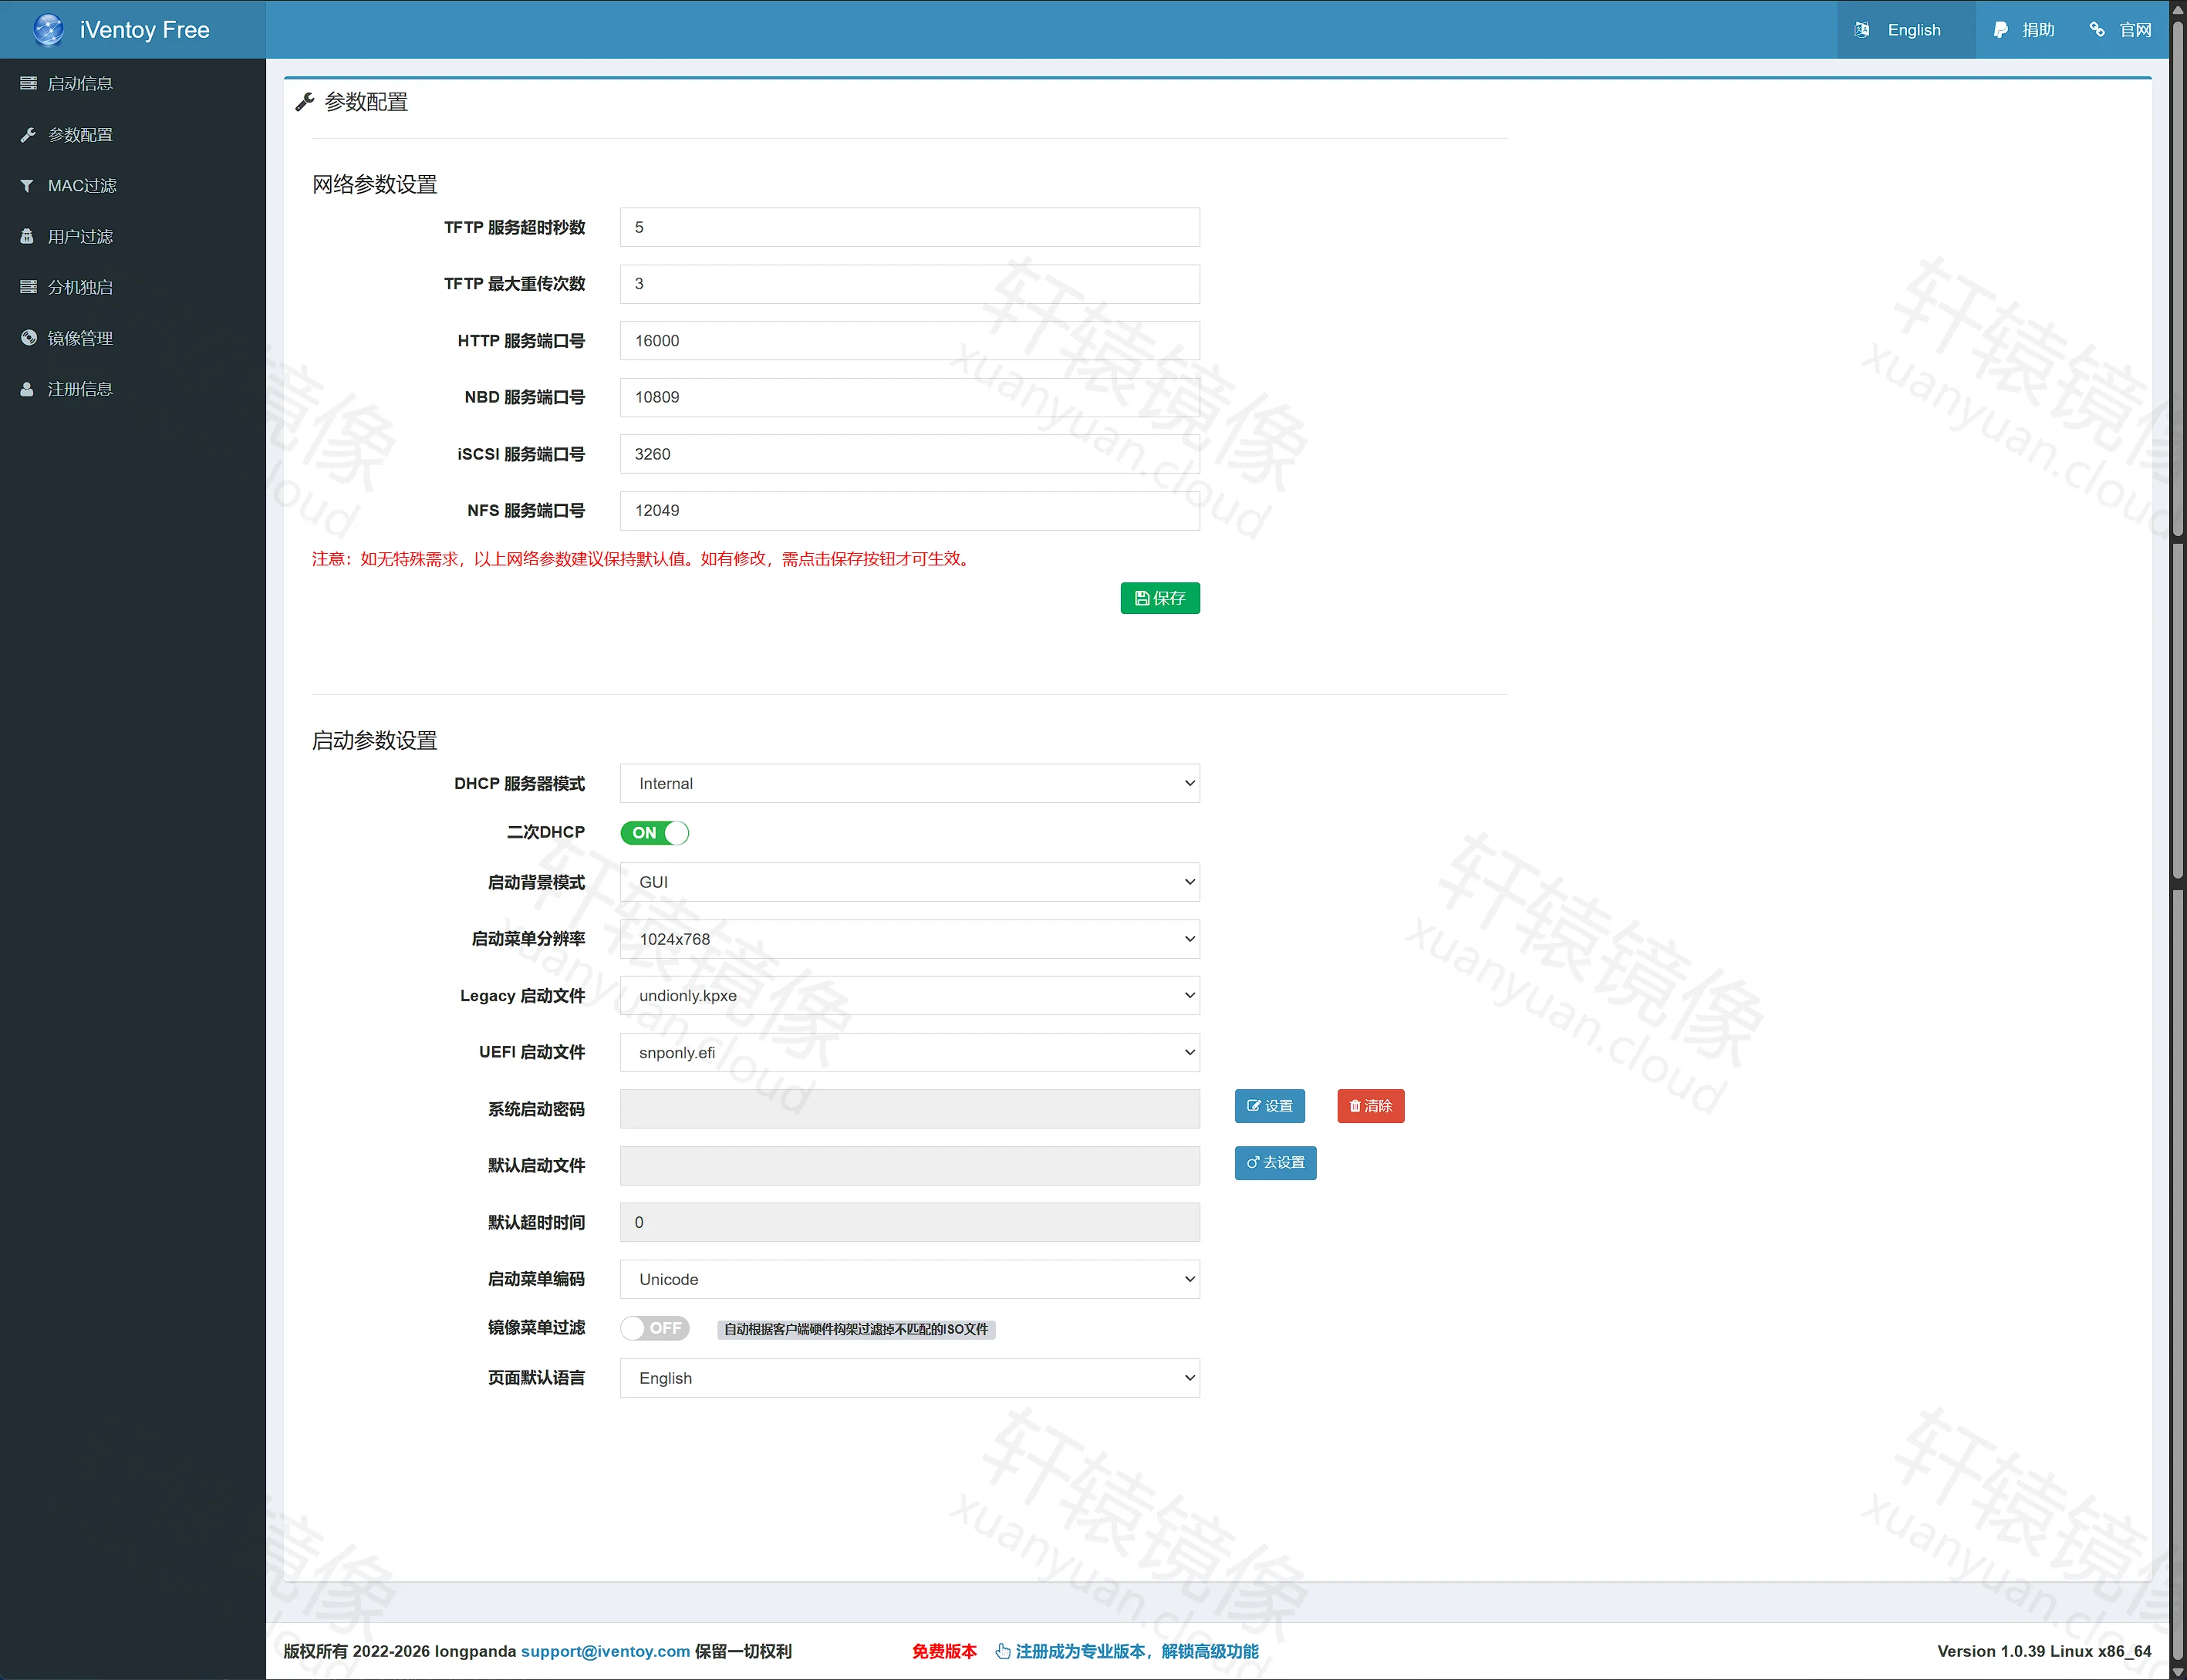2187x1680 pixels.
Task: Click the green 保存 button
Action: tap(1160, 598)
